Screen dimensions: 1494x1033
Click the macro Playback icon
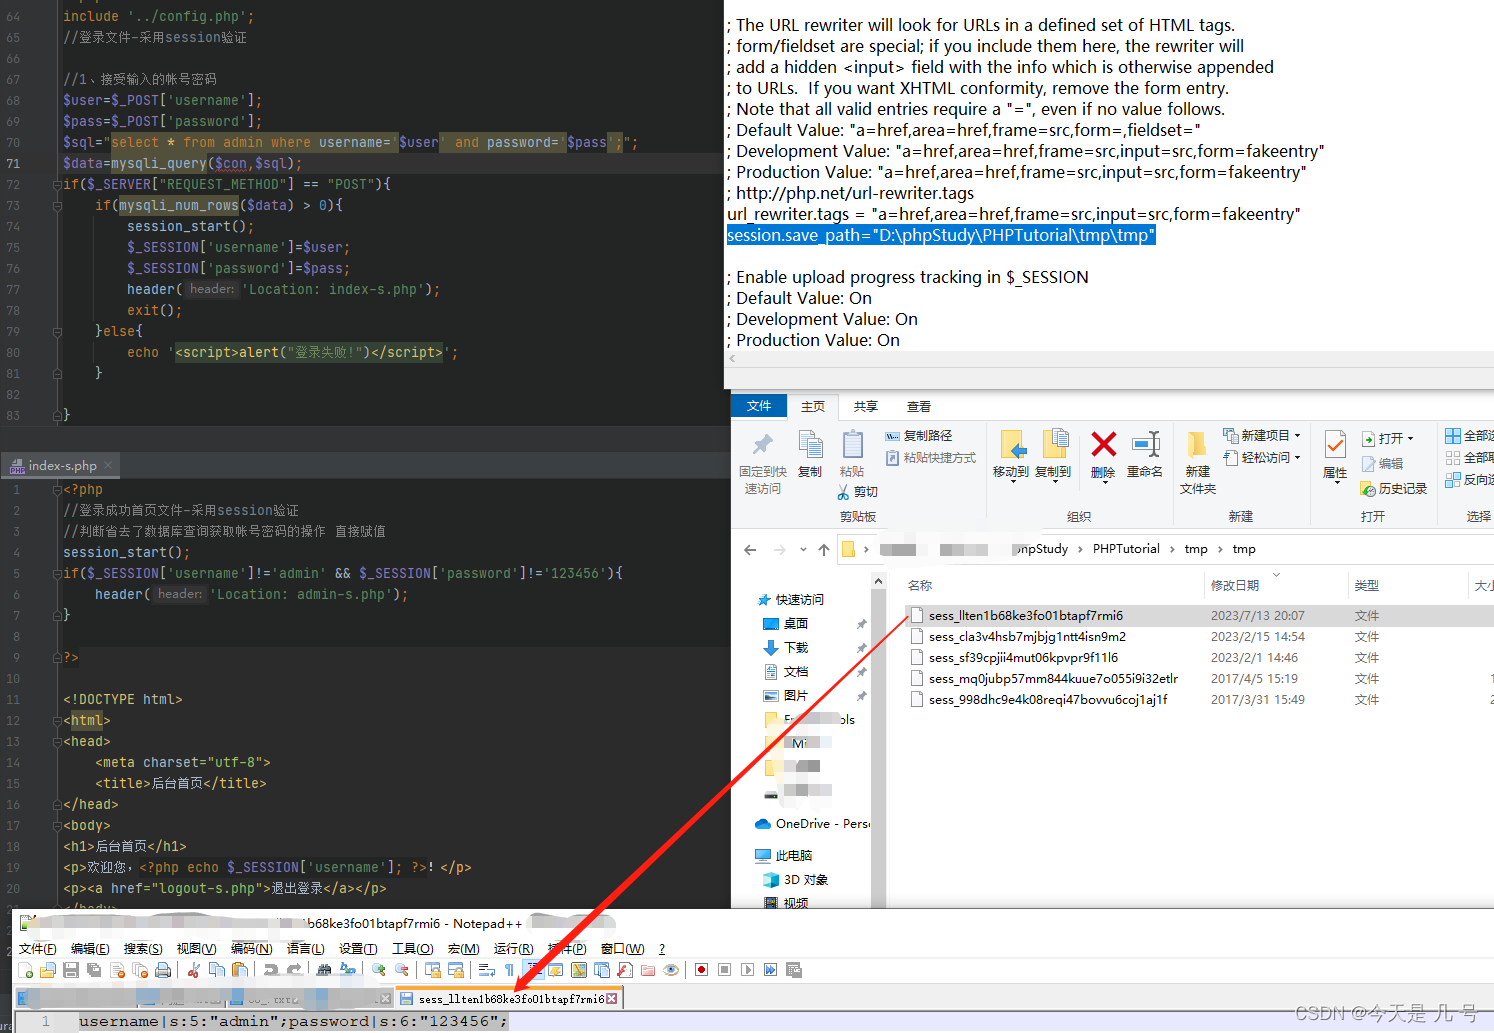coord(747,970)
